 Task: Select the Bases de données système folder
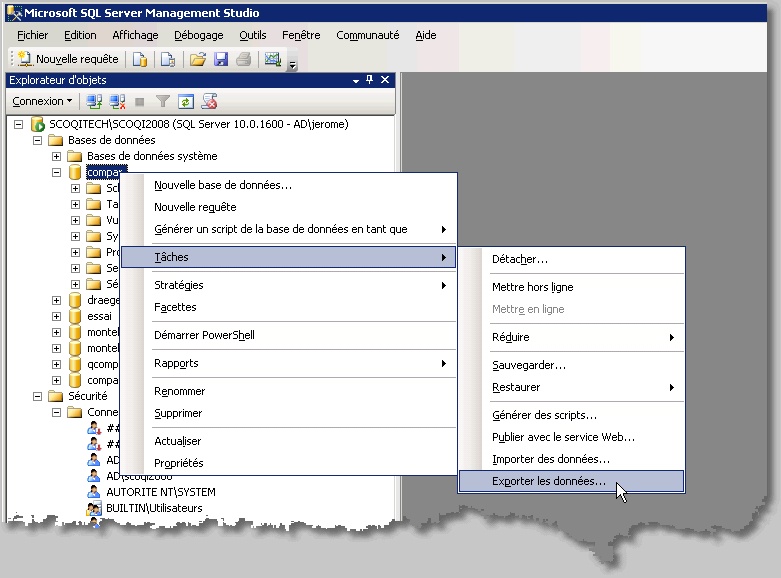coord(152,156)
